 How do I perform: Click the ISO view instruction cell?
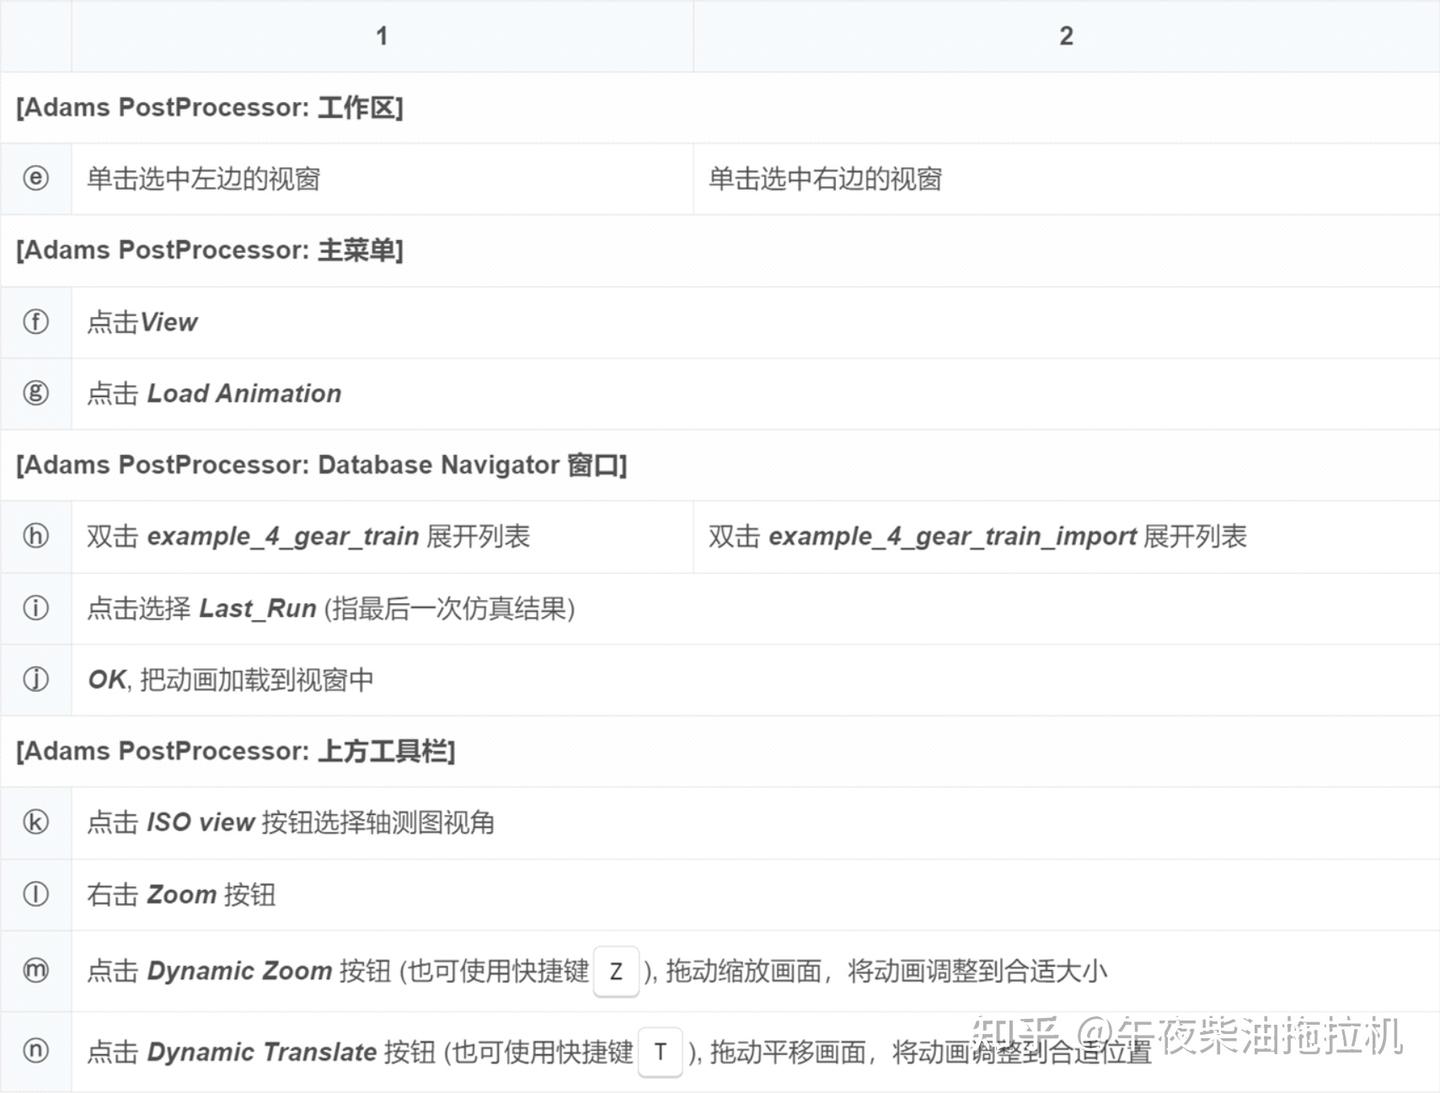point(291,822)
